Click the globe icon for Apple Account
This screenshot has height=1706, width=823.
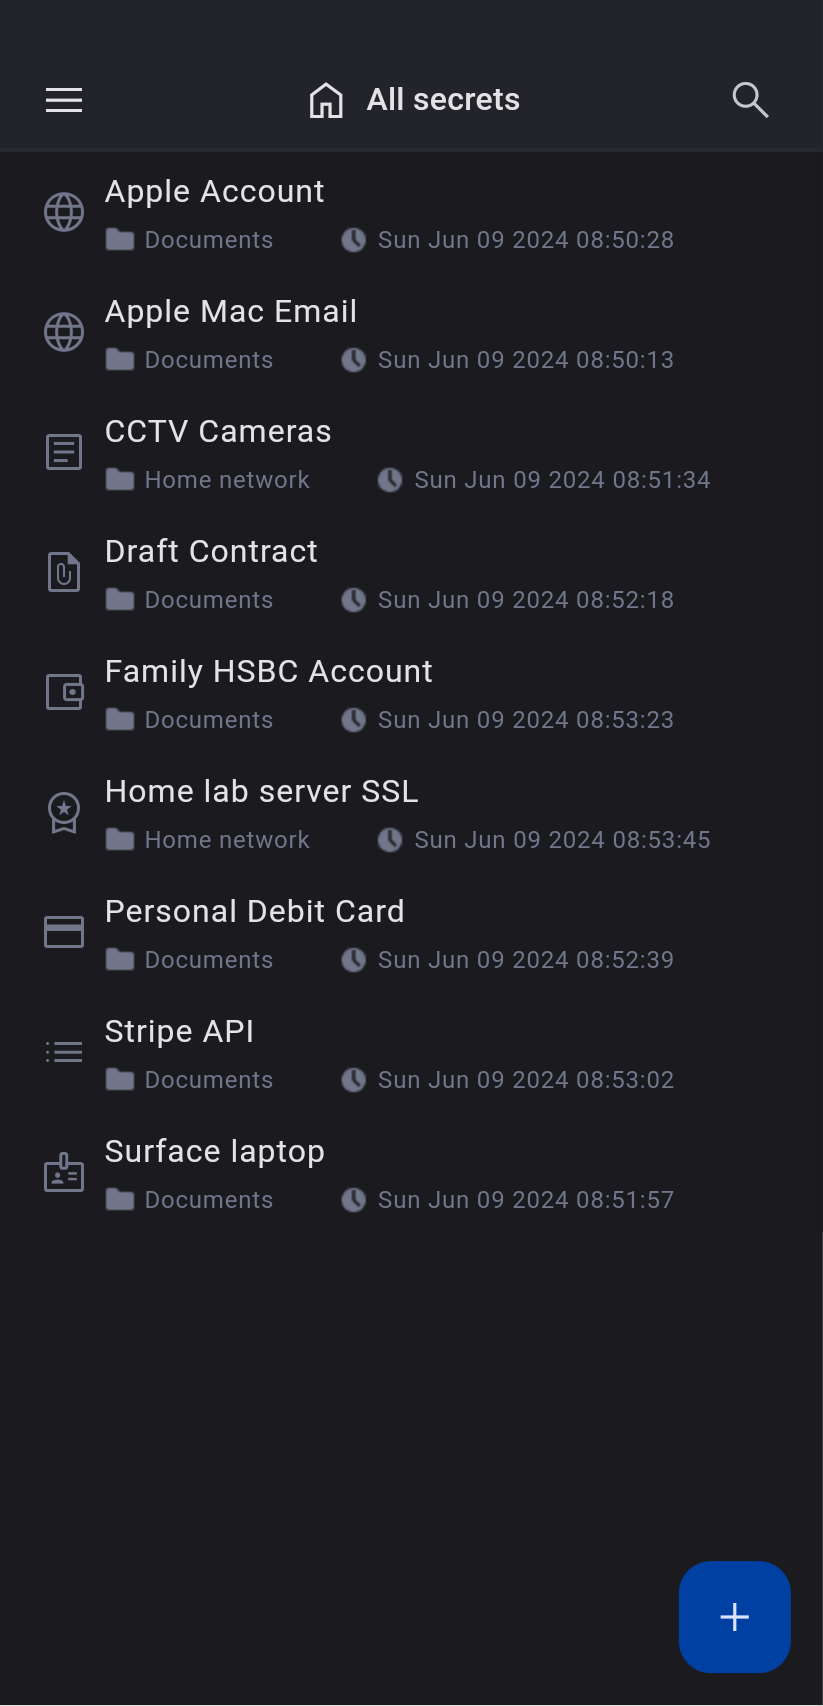pos(64,212)
